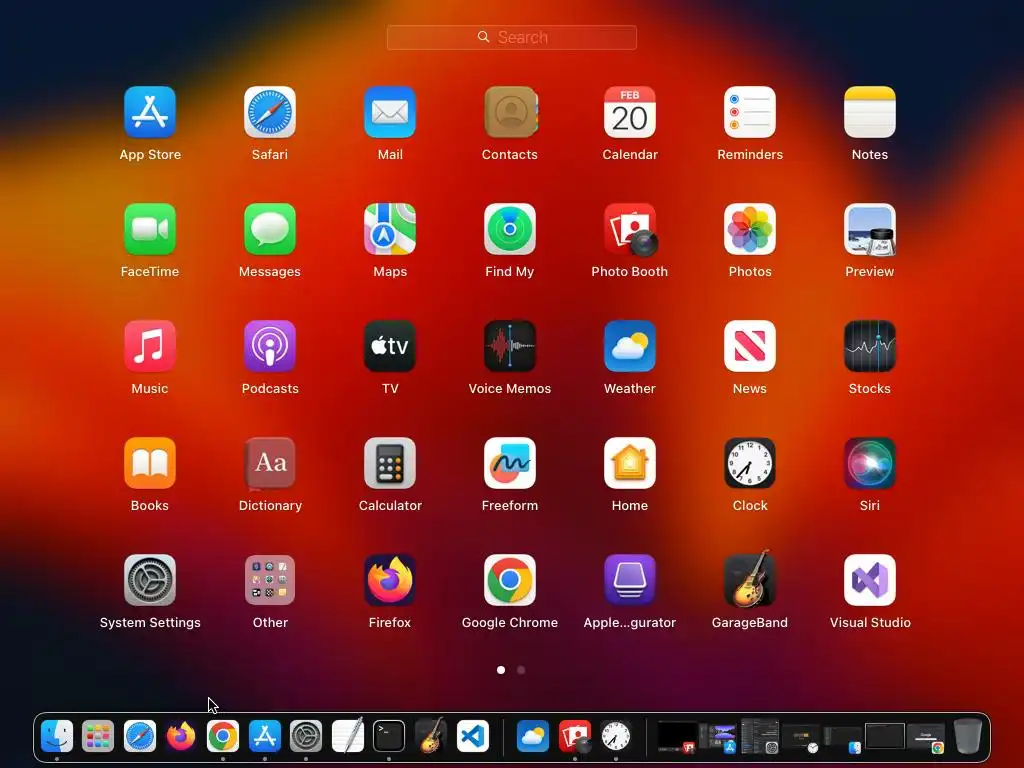Launch the Music app

pos(150,345)
